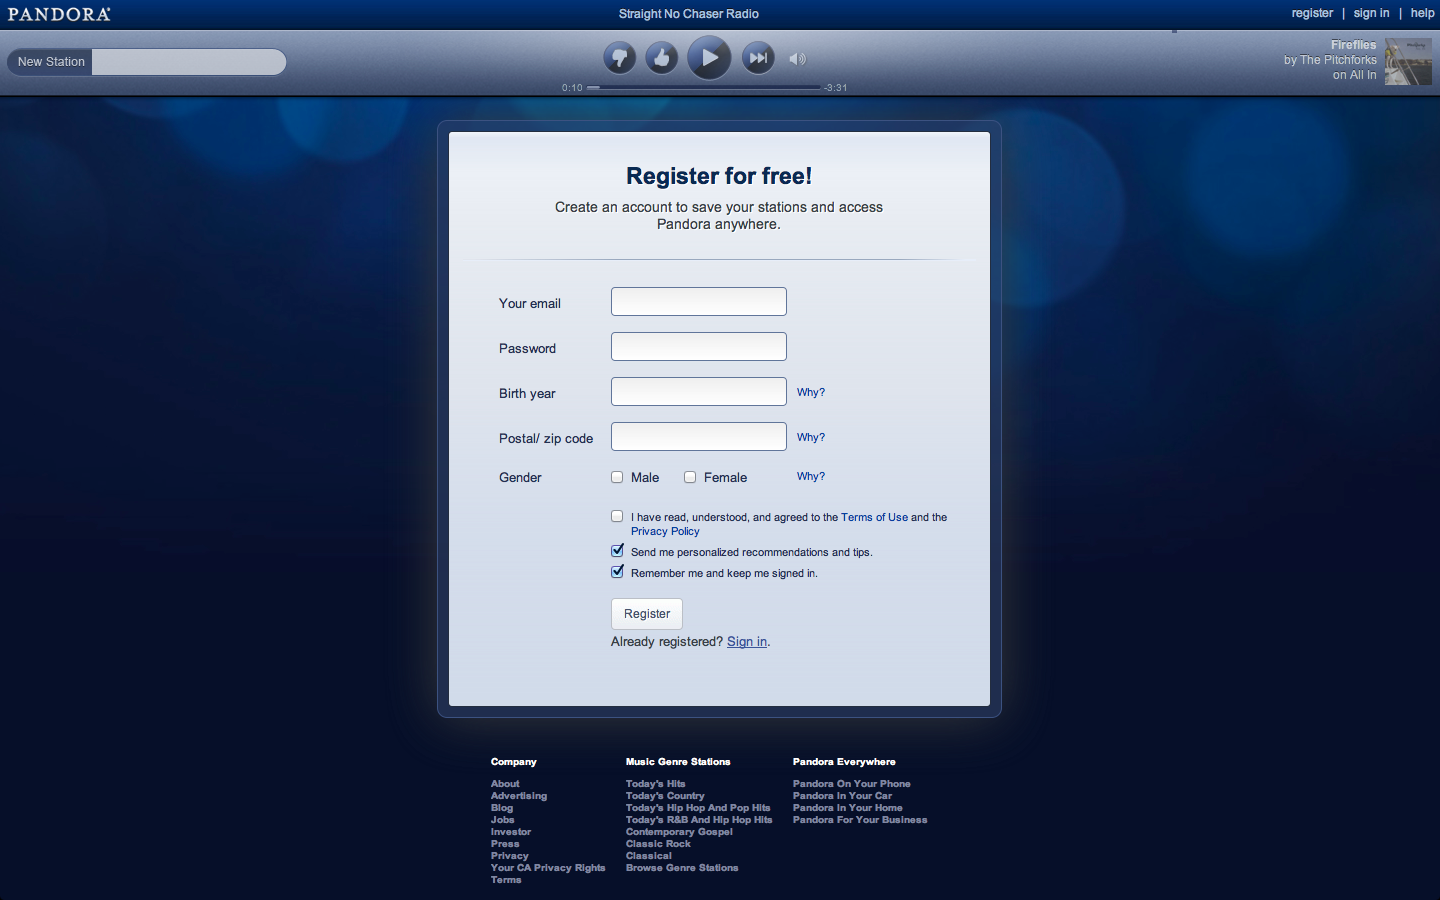1440x900 pixels.
Task: Click artist The Pitchforks
Action: (x=1338, y=60)
